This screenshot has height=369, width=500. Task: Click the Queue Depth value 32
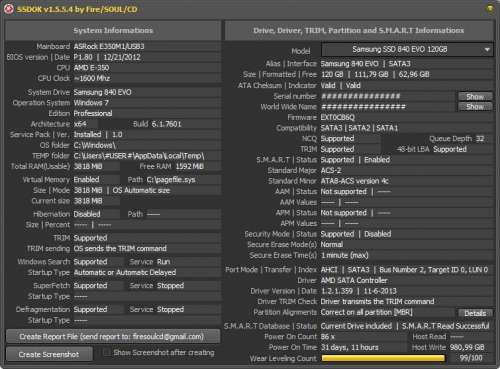point(480,139)
